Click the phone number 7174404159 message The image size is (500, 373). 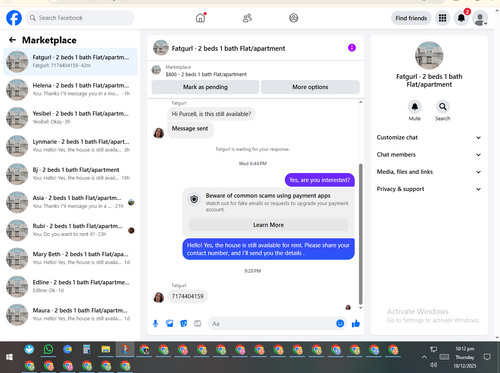click(x=187, y=296)
